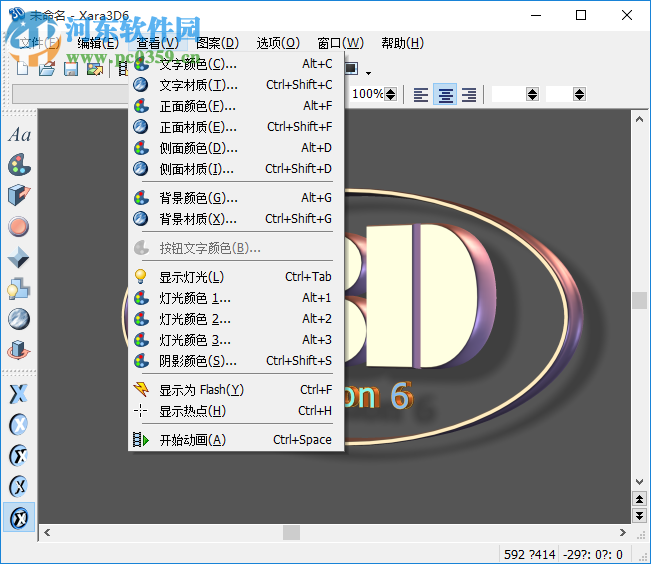Open the Text options Aa tool
The height and width of the screenshot is (564, 651).
(19, 135)
